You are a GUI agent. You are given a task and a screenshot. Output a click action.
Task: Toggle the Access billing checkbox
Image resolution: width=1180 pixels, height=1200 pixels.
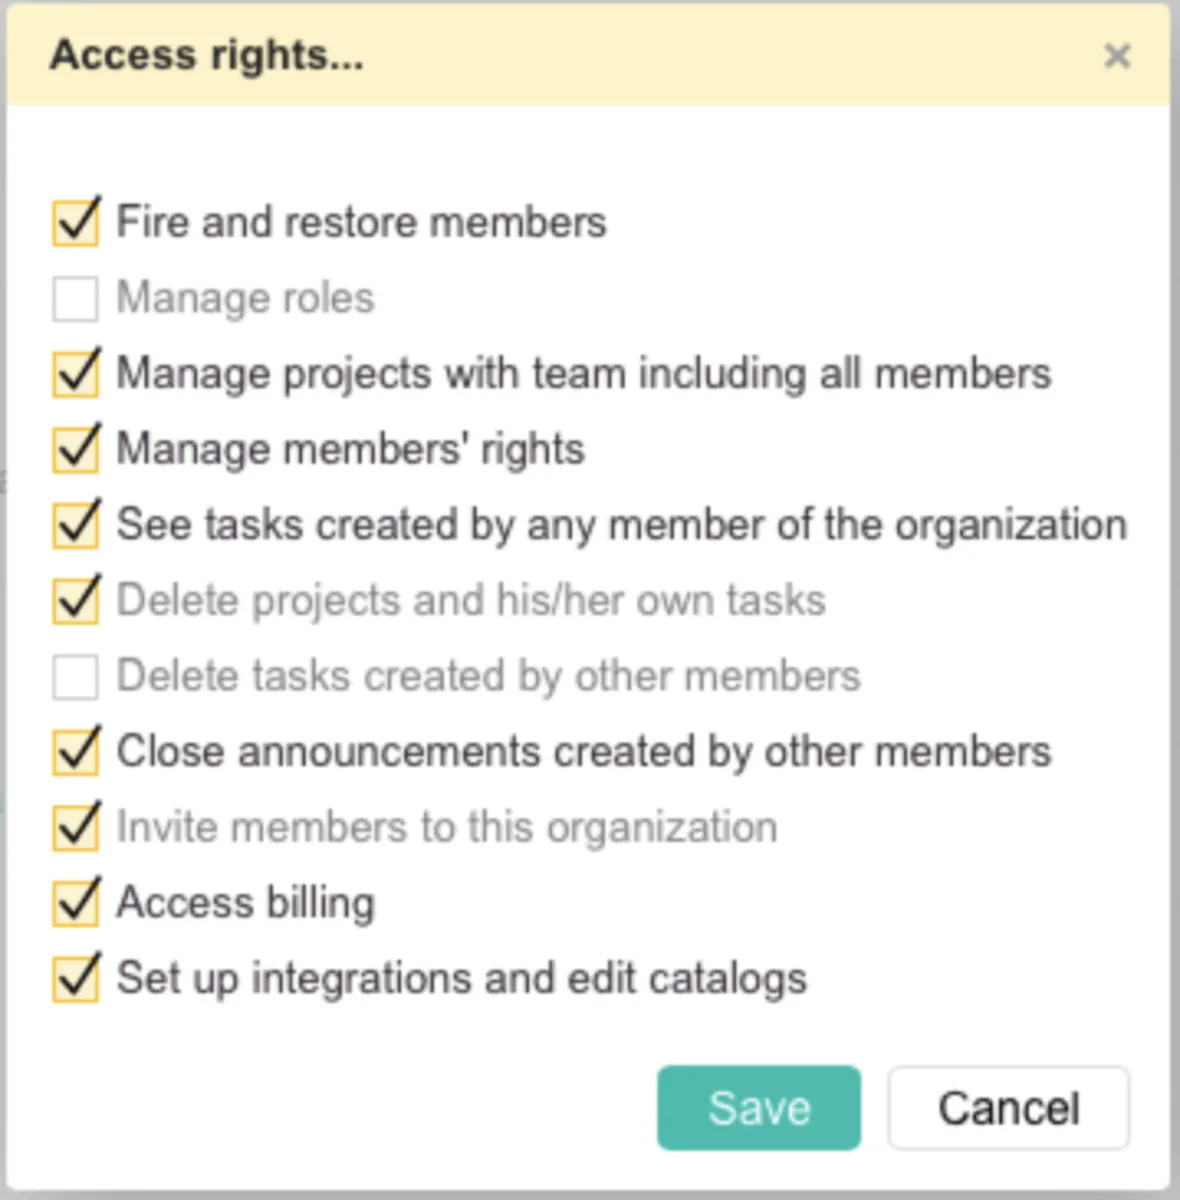pyautogui.click(x=76, y=903)
